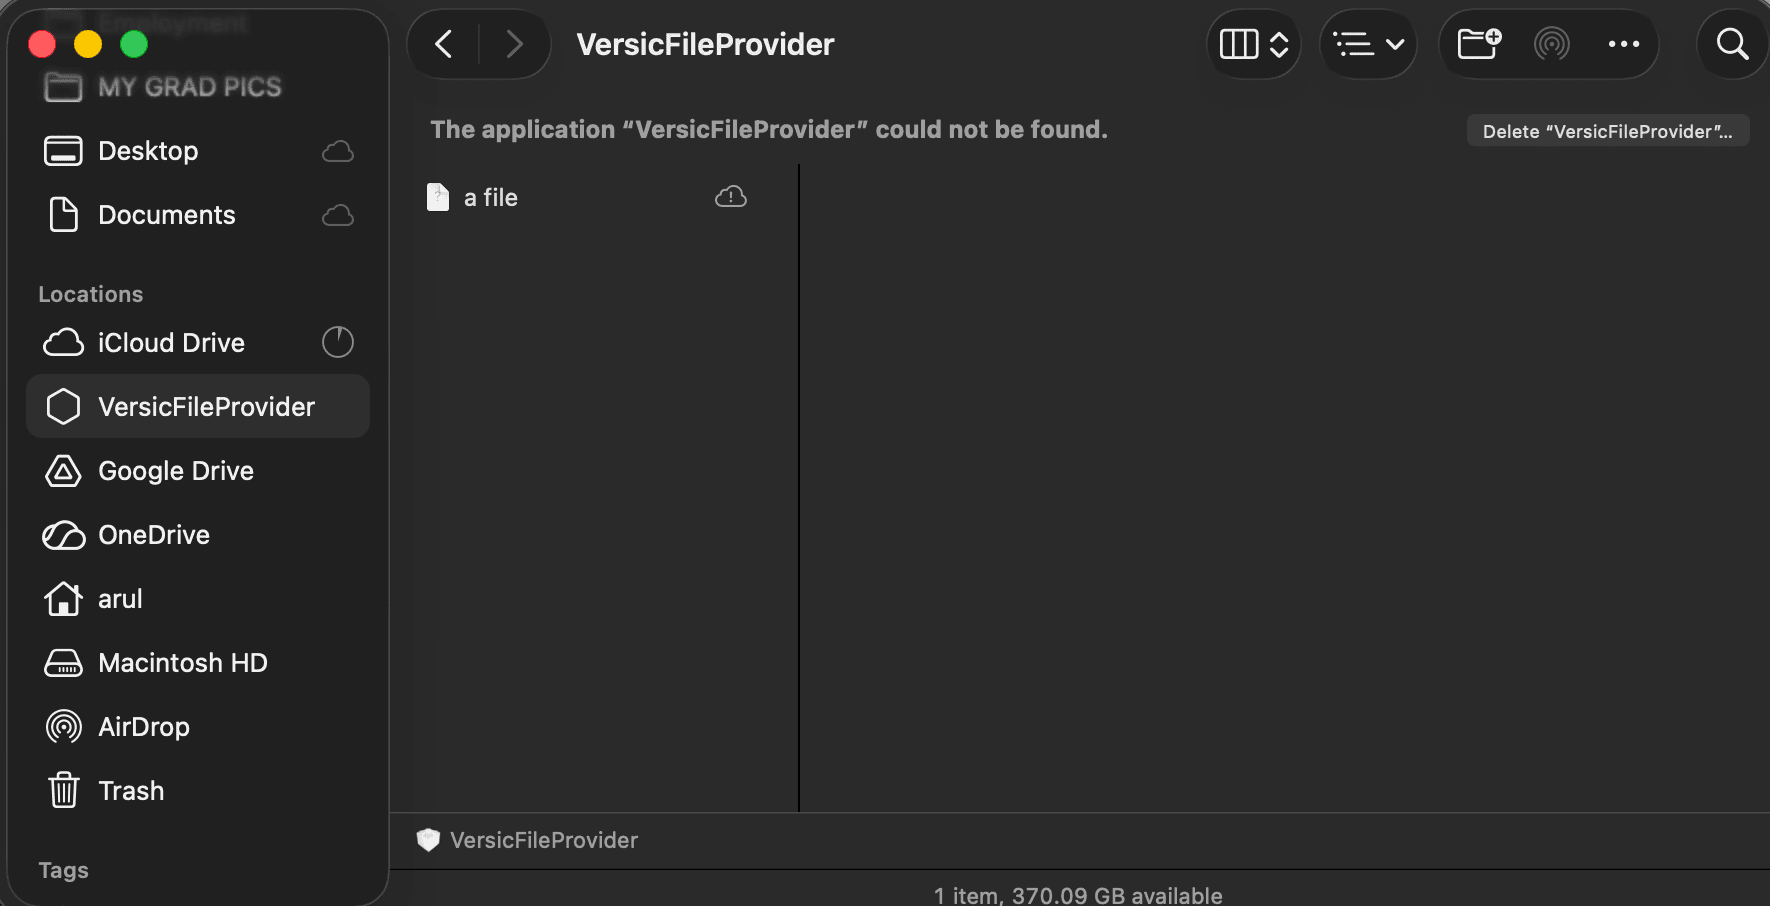
Task: Open the Desktop folder from the sidebar
Action: (x=148, y=150)
